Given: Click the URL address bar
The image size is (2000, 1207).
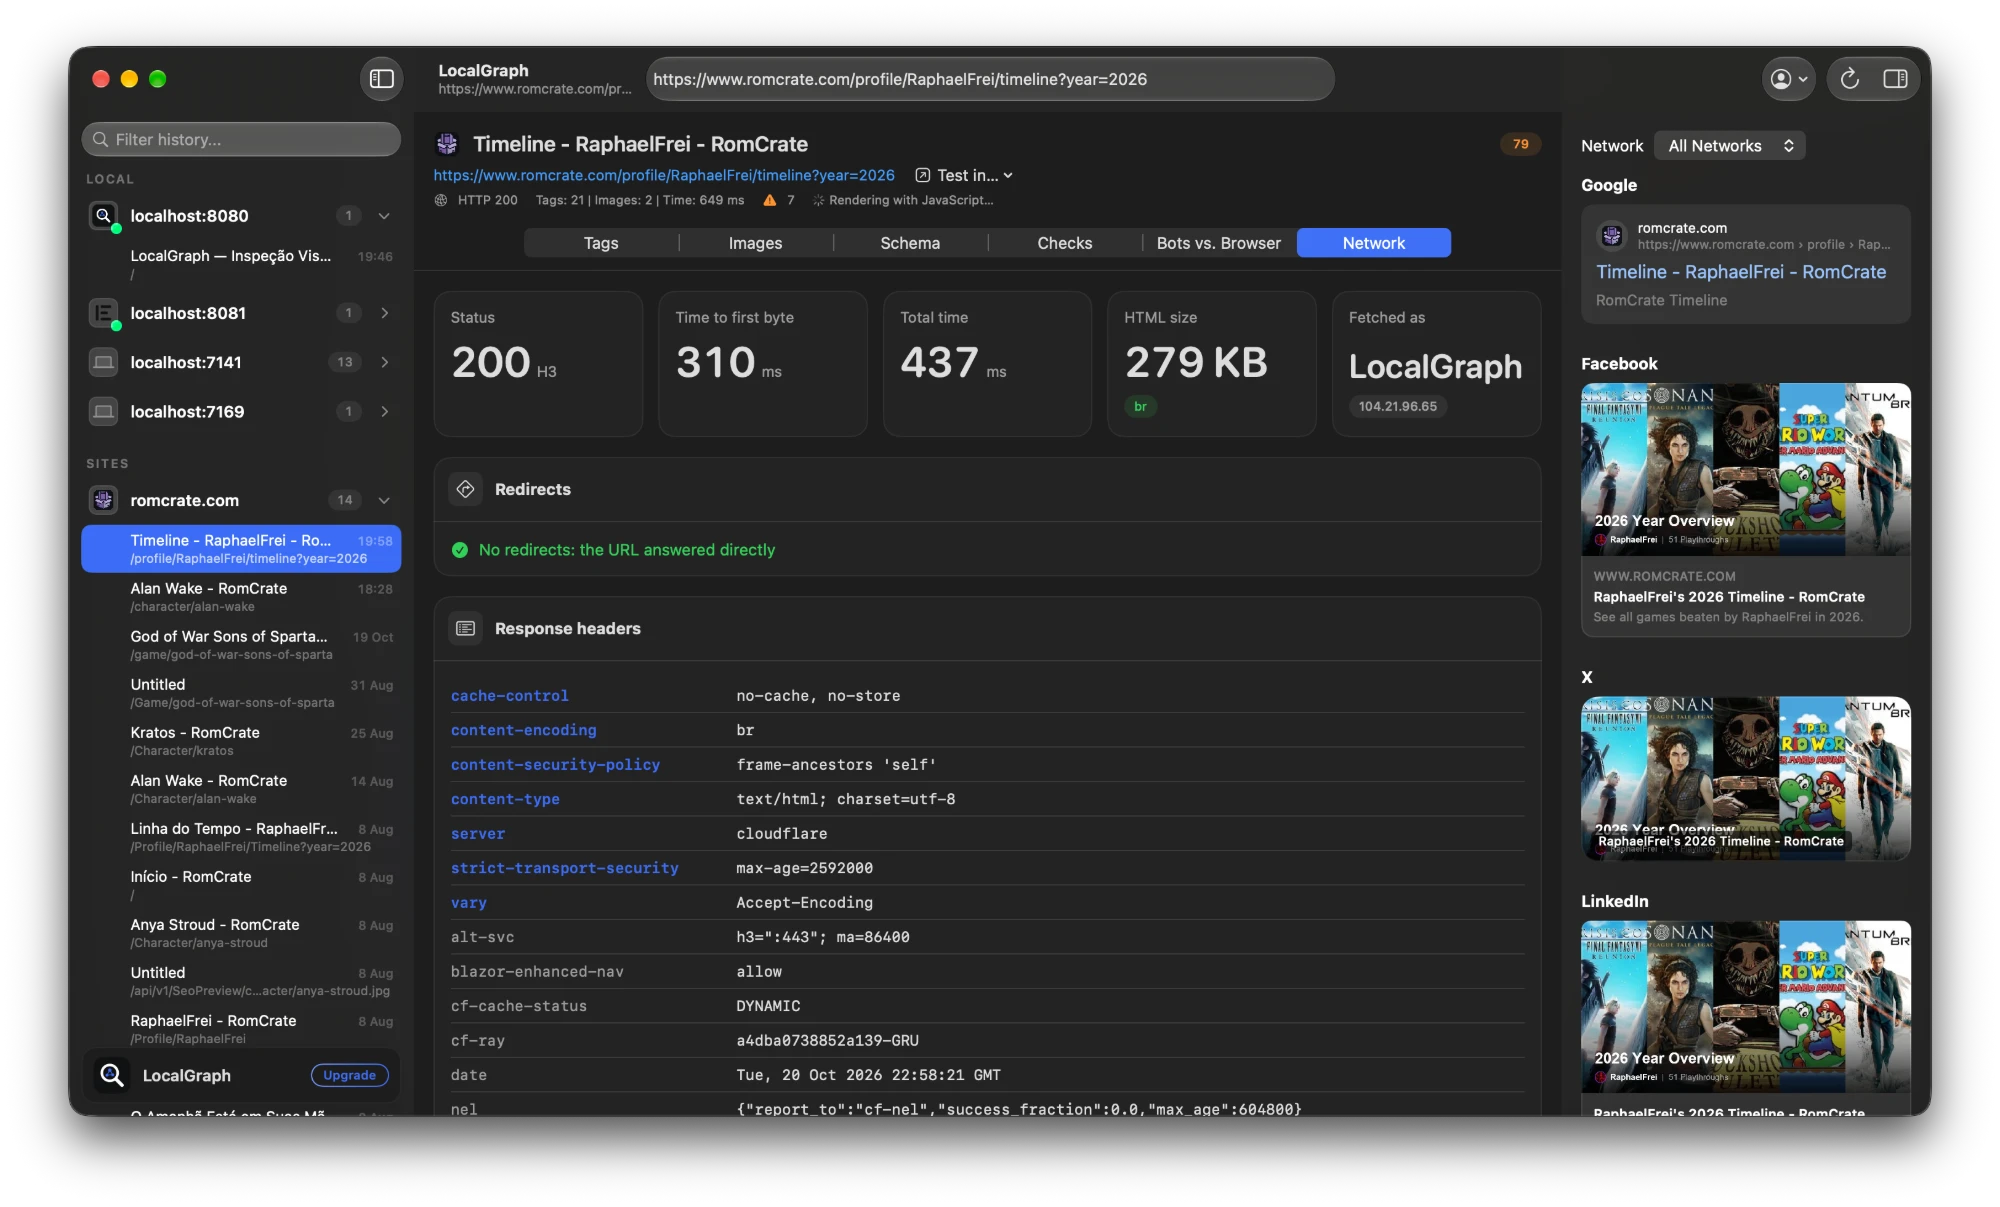Looking at the screenshot, I should [x=990, y=79].
